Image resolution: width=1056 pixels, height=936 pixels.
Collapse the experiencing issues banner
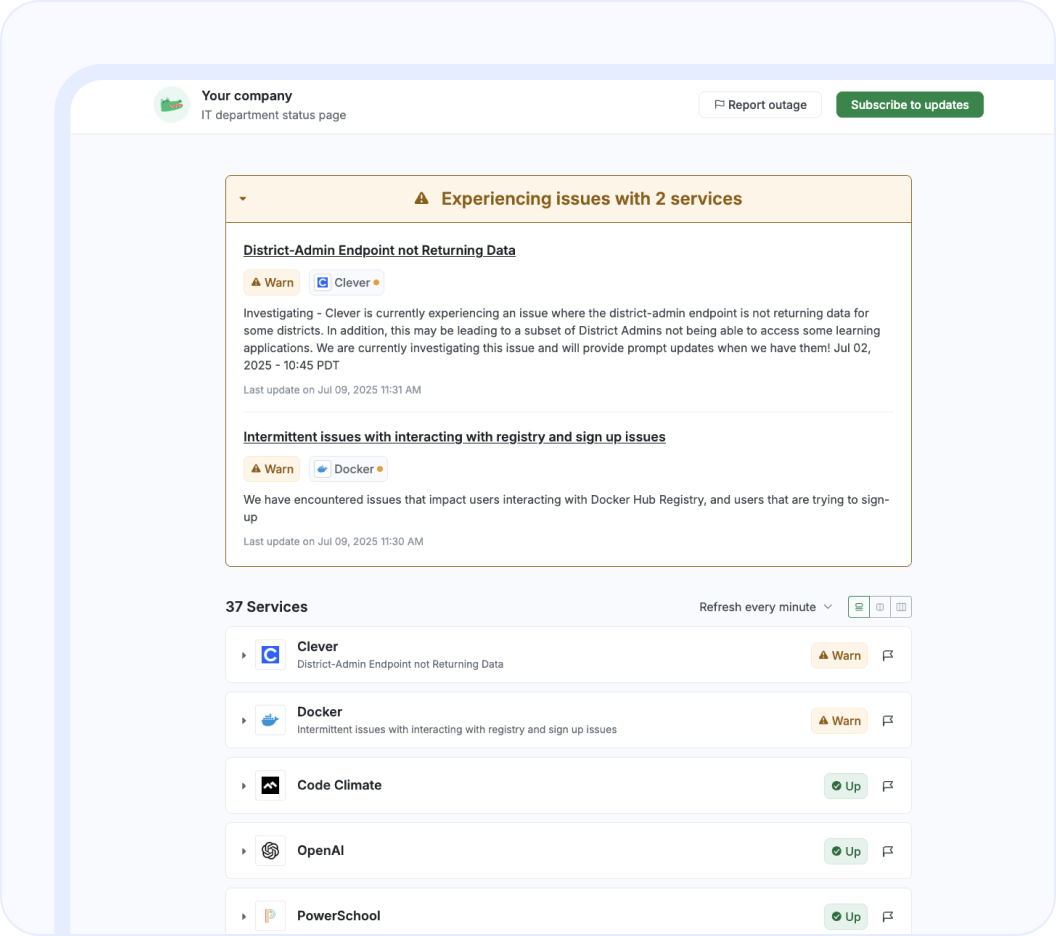tap(241, 198)
